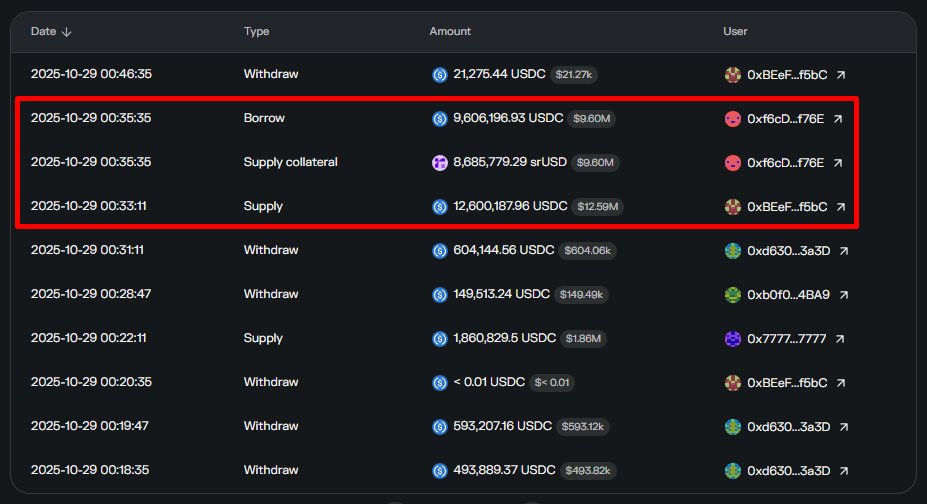This screenshot has height=504, width=927.
Task: Click the Amount column header
Action: click(x=450, y=31)
